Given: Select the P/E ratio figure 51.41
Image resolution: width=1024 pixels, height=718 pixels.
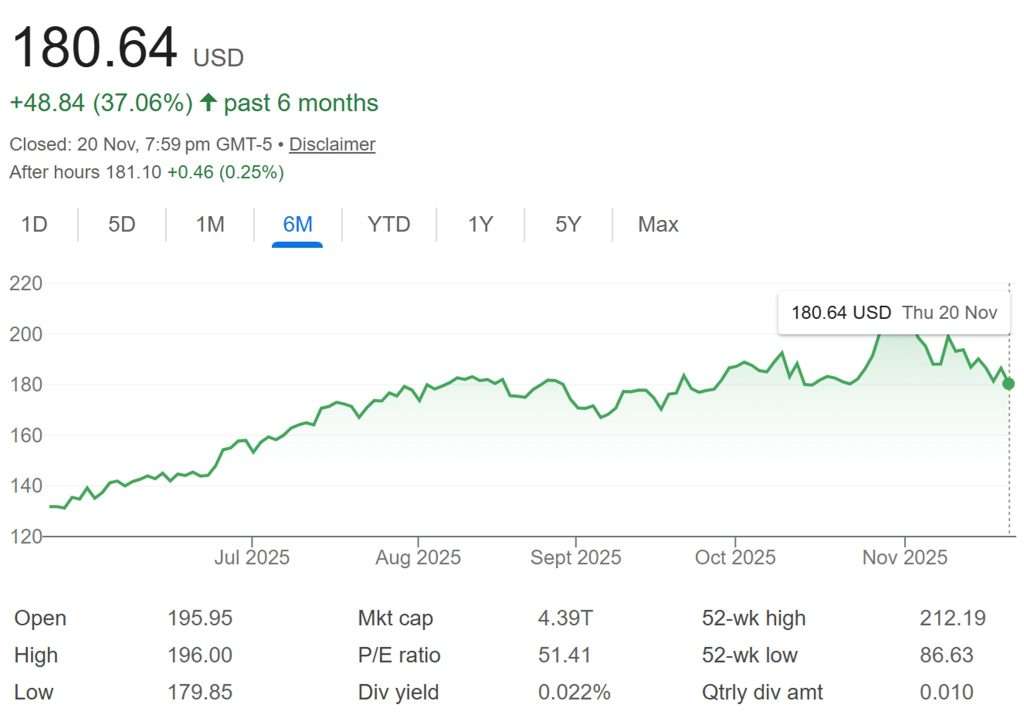Looking at the screenshot, I should [562, 655].
